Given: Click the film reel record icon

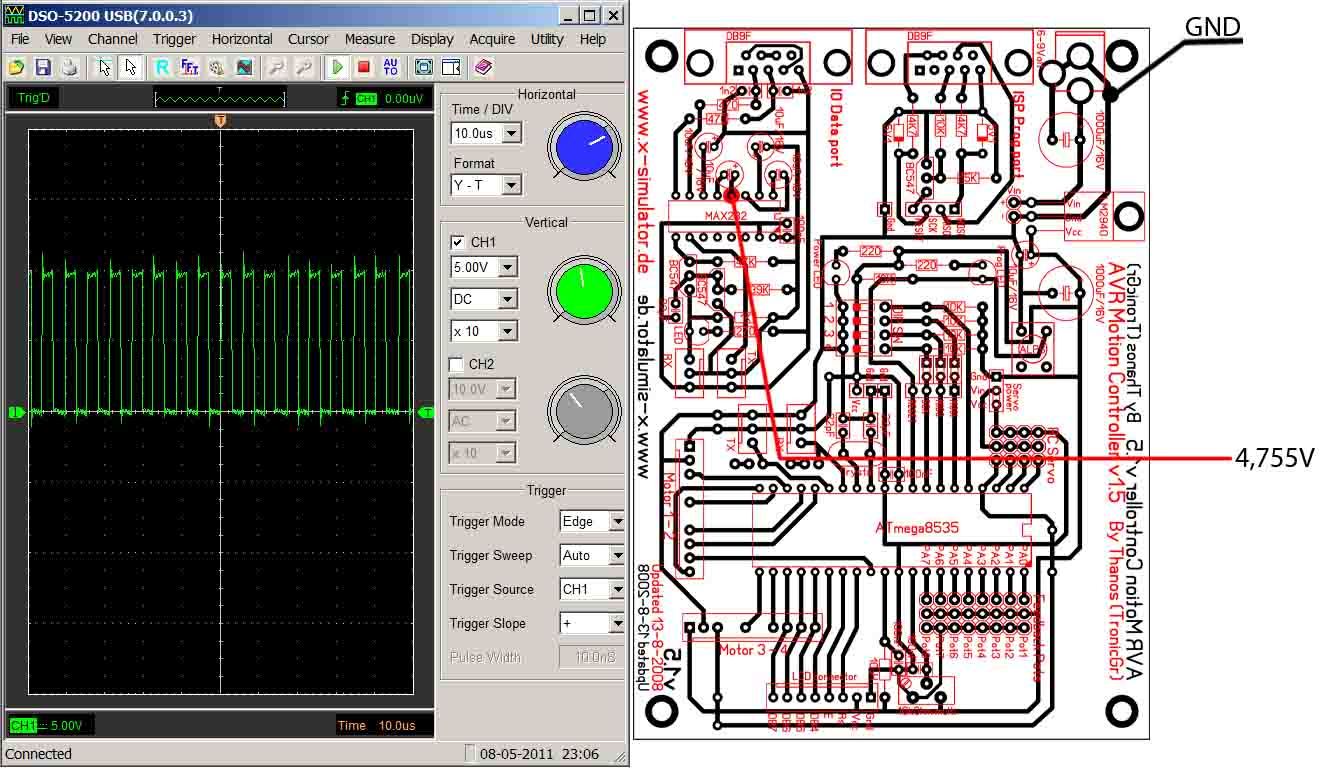Looking at the screenshot, I should (216, 67).
